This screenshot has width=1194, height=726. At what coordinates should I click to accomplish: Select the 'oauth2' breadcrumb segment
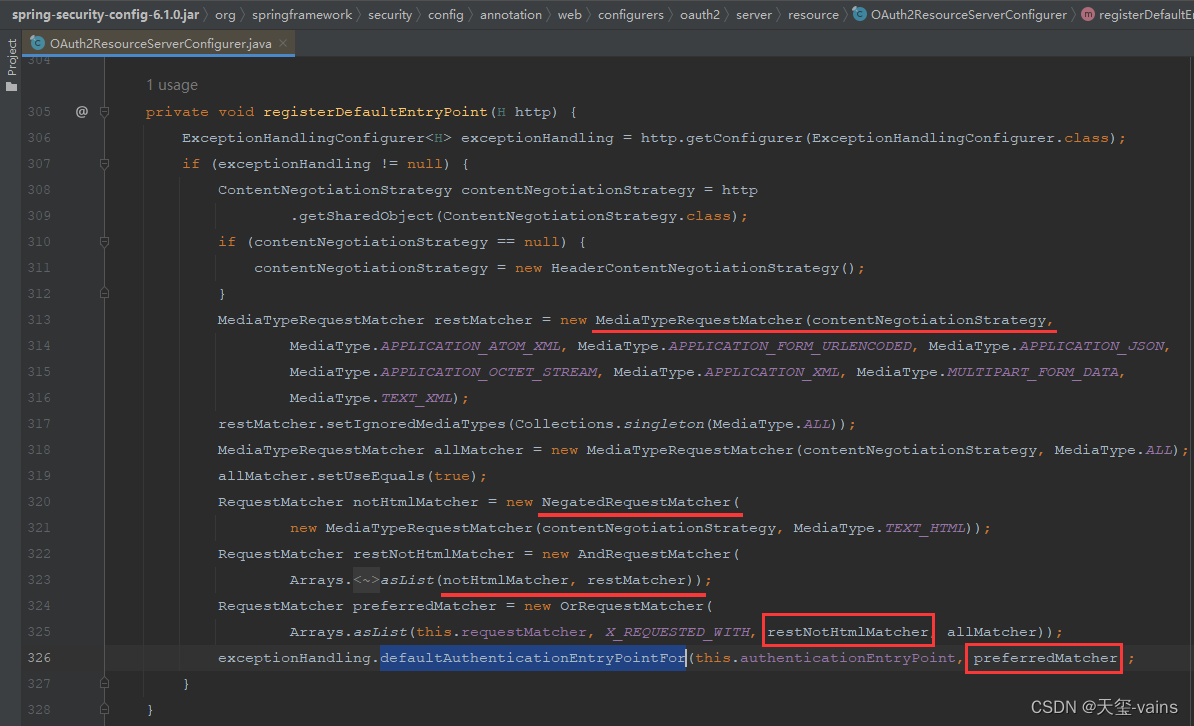(700, 14)
